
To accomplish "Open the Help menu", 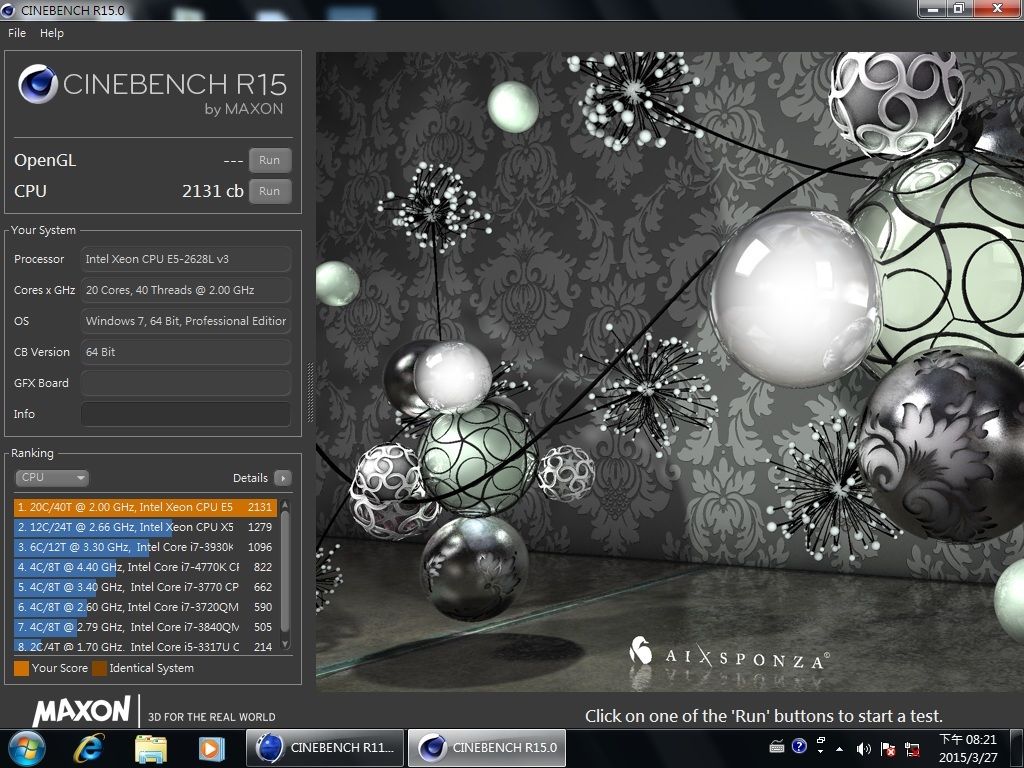I will coord(52,33).
